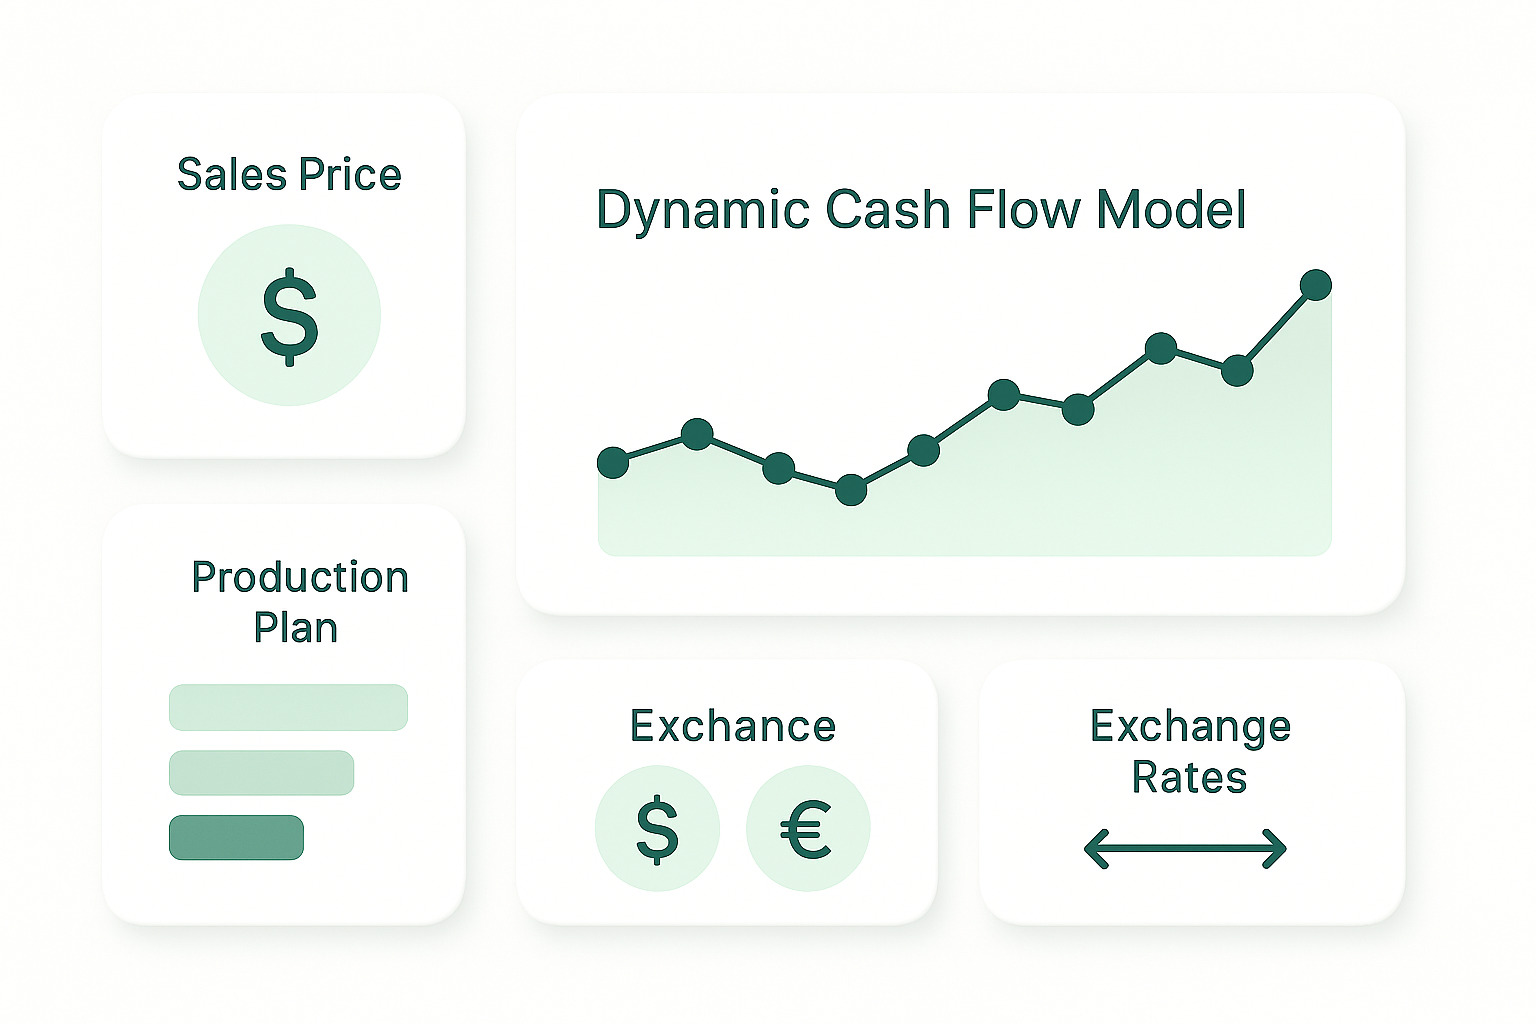Click the Exchance card title
The image size is (1536, 1024).
732,726
